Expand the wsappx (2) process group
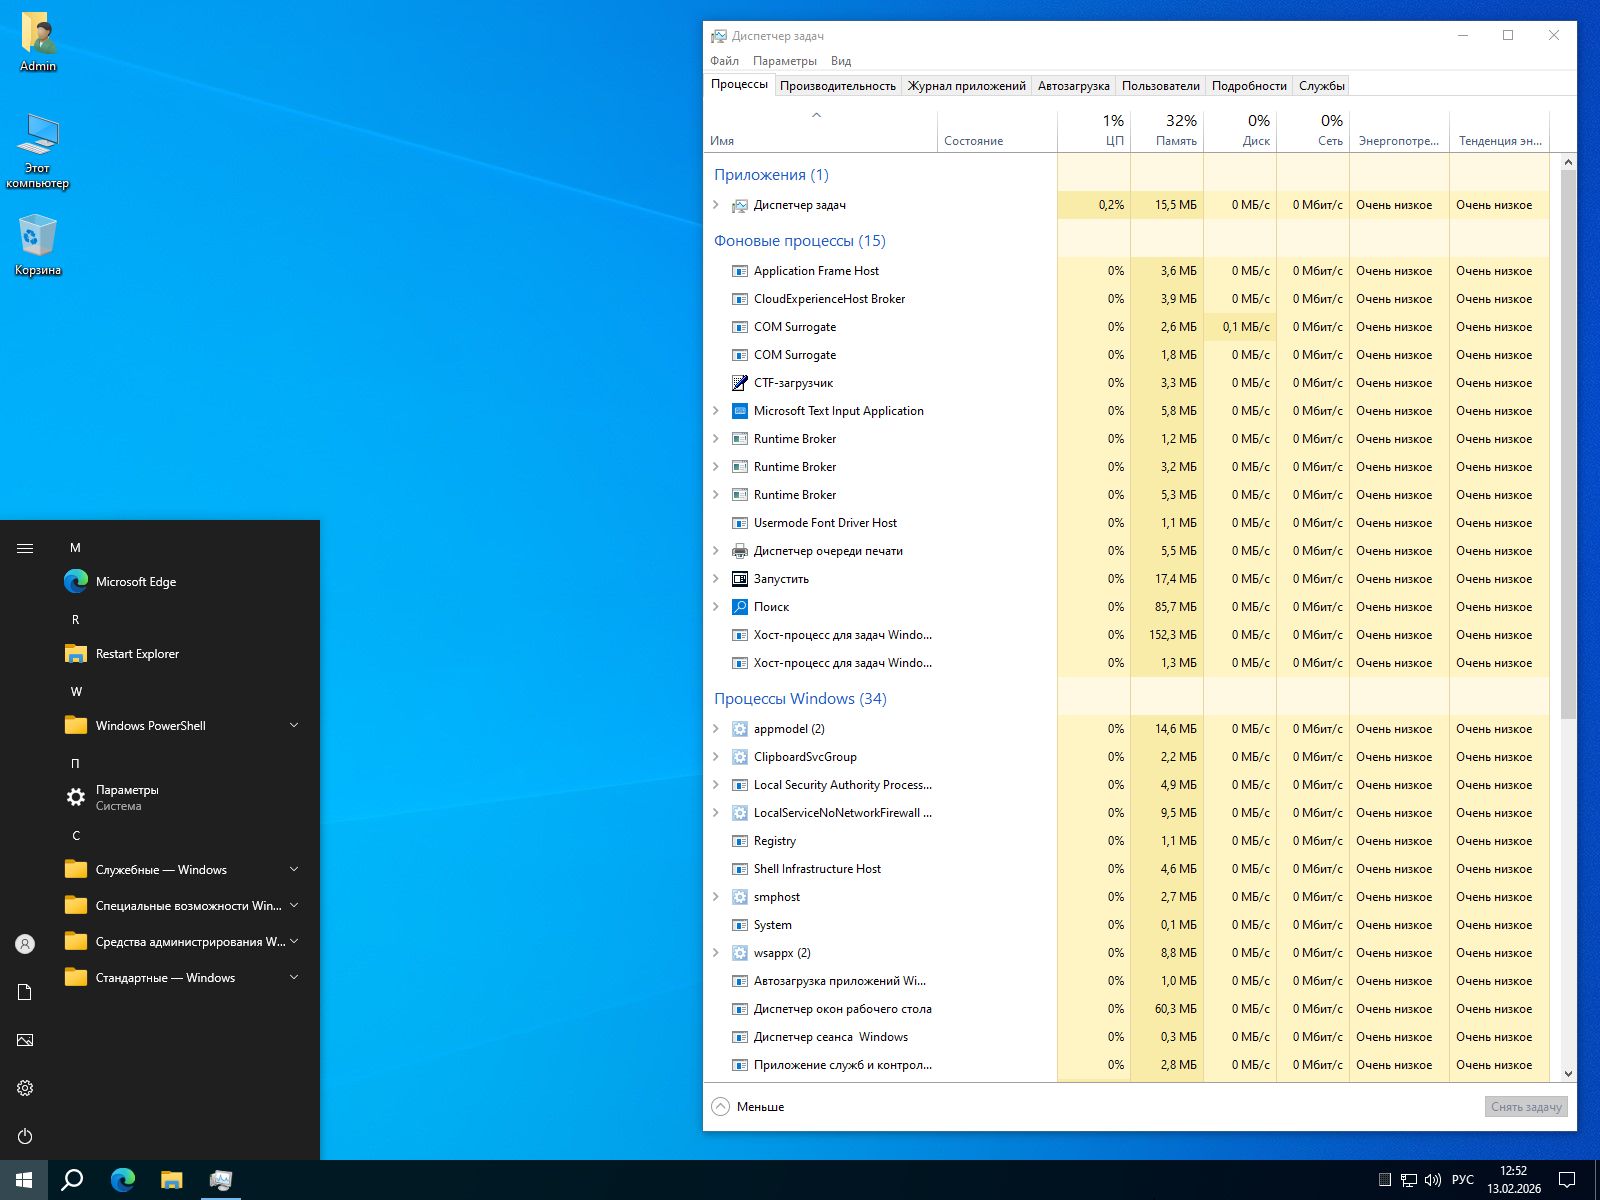The width and height of the screenshot is (1600, 1200). 716,953
